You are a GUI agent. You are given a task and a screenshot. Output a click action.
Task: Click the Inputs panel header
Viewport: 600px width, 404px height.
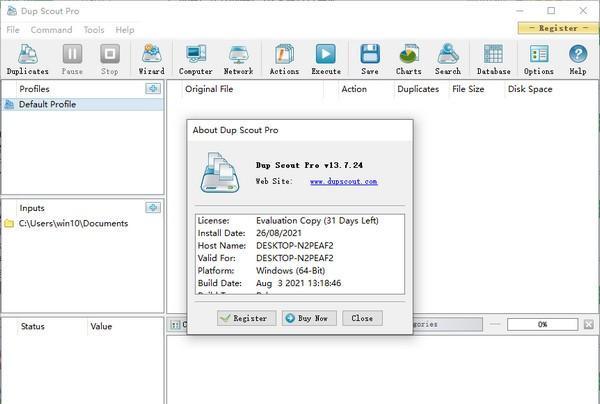pos(32,208)
